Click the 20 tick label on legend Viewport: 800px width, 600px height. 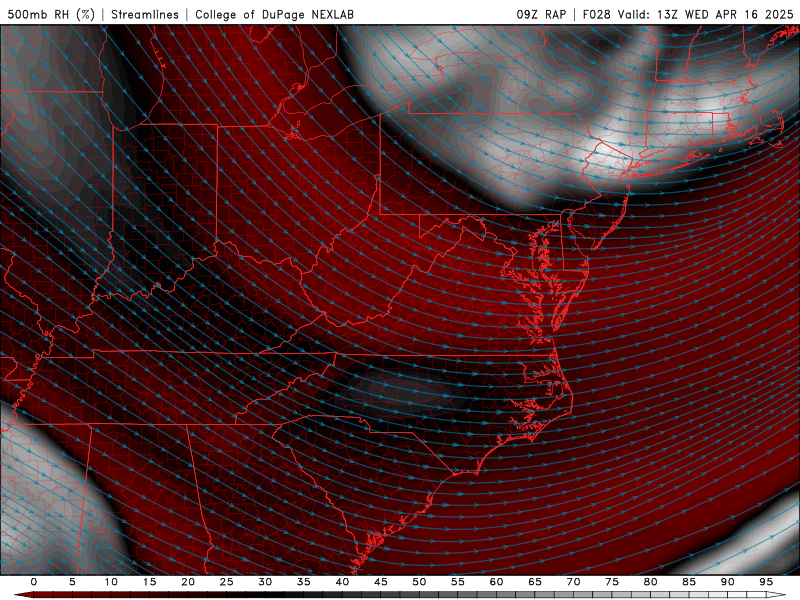click(188, 582)
